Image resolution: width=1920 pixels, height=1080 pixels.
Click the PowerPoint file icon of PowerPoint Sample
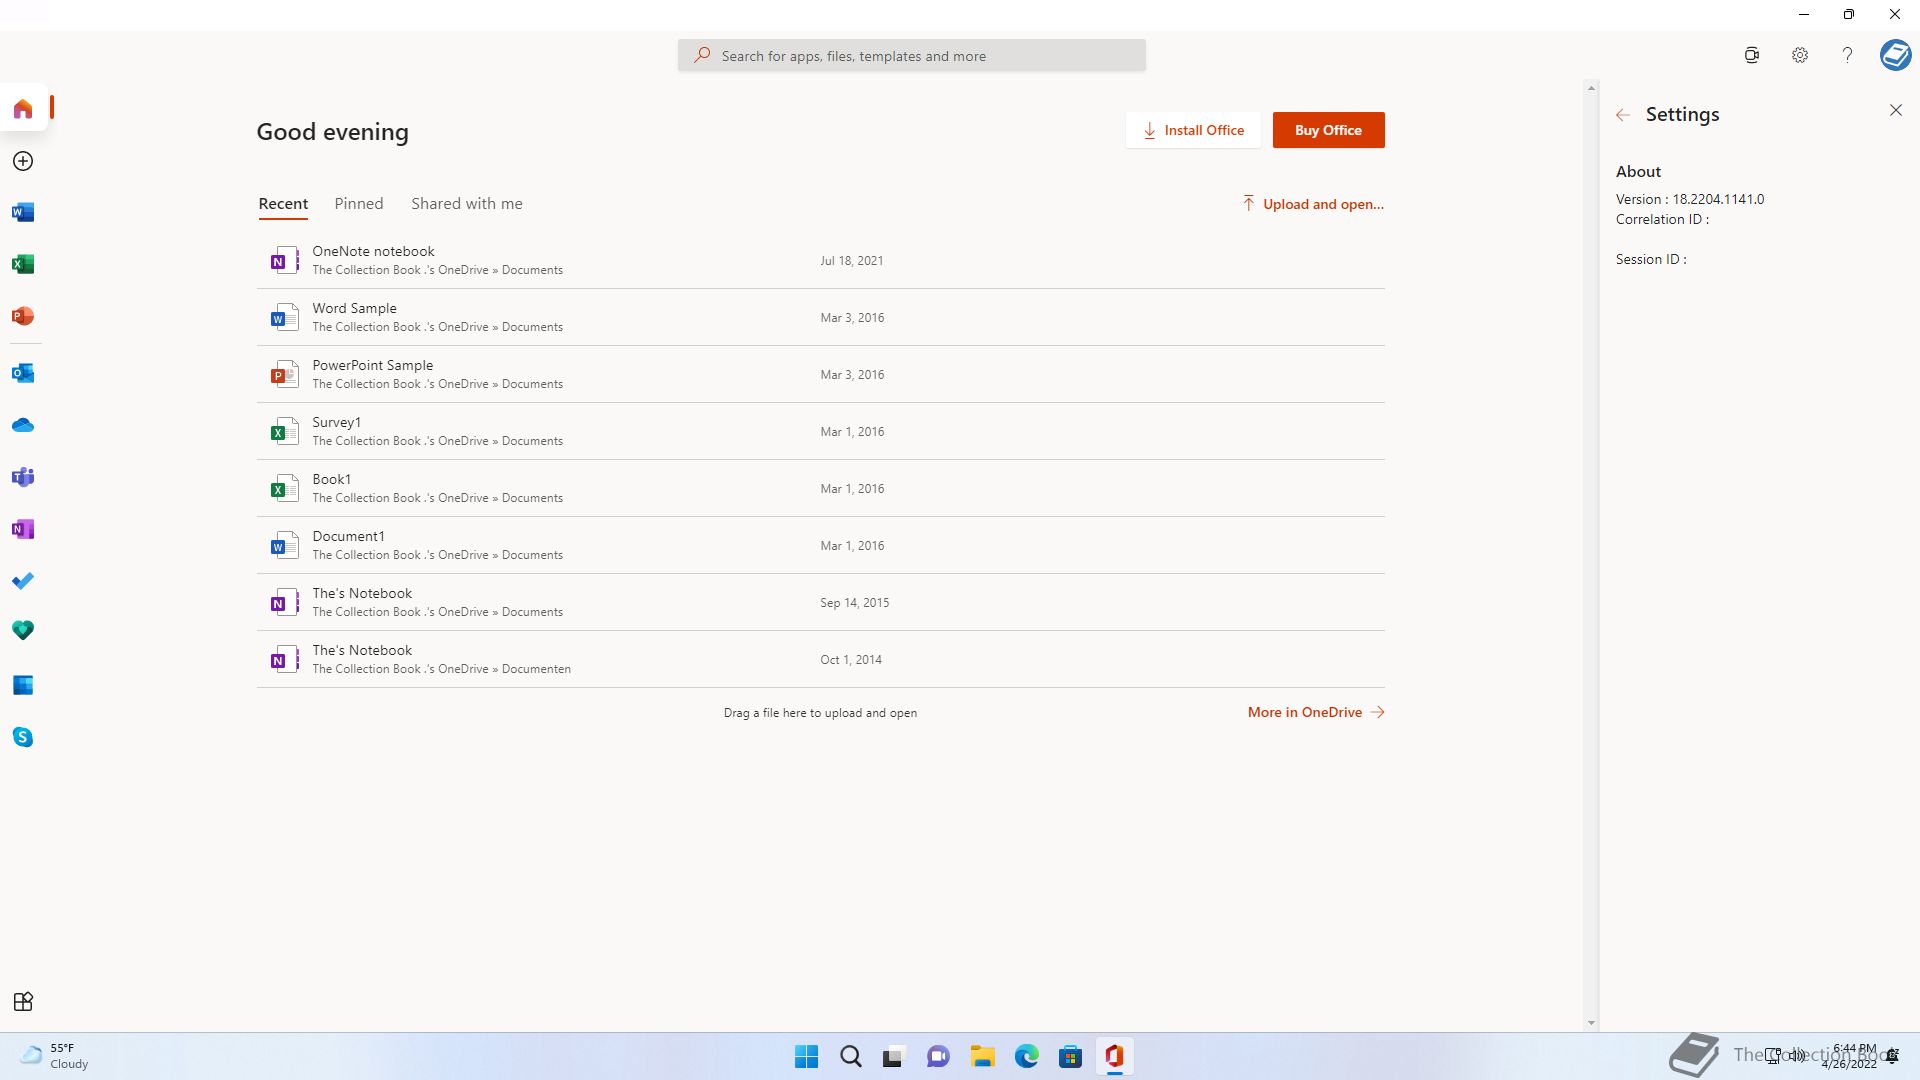tap(284, 375)
